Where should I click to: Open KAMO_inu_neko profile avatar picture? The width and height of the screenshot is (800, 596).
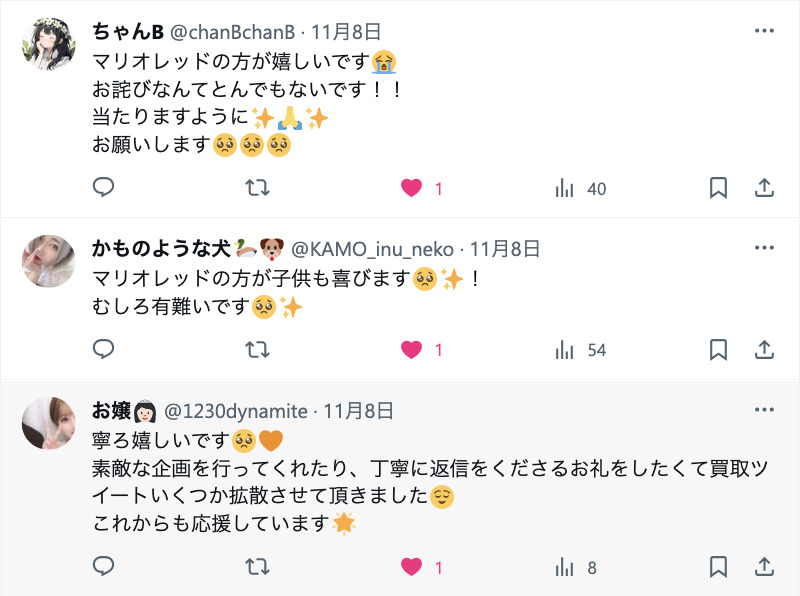[48, 261]
